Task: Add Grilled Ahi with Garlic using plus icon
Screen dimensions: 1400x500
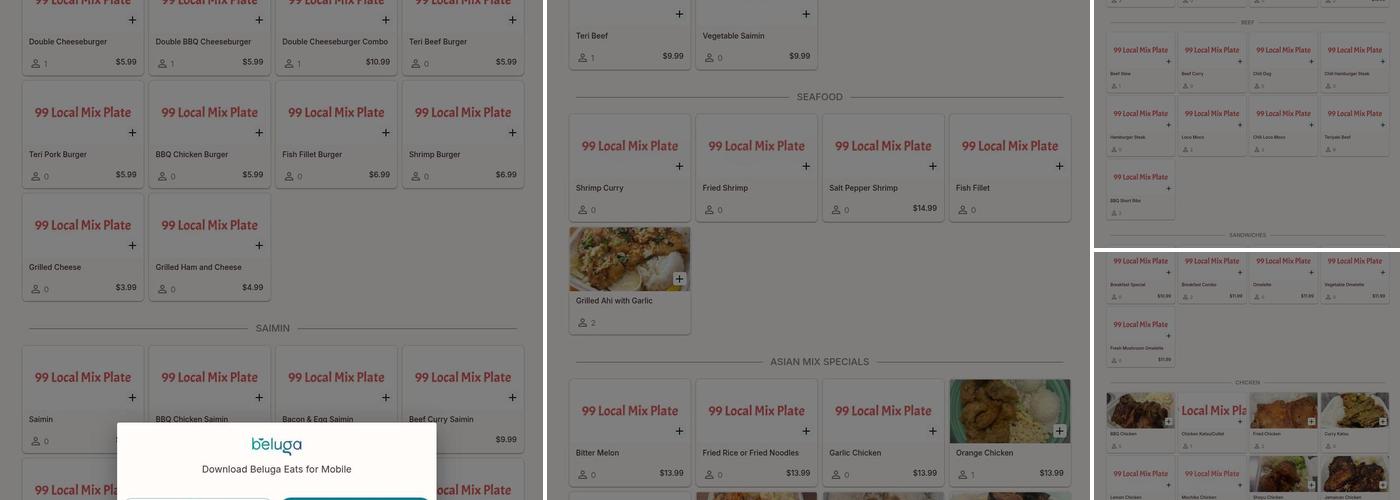Action: (x=679, y=279)
